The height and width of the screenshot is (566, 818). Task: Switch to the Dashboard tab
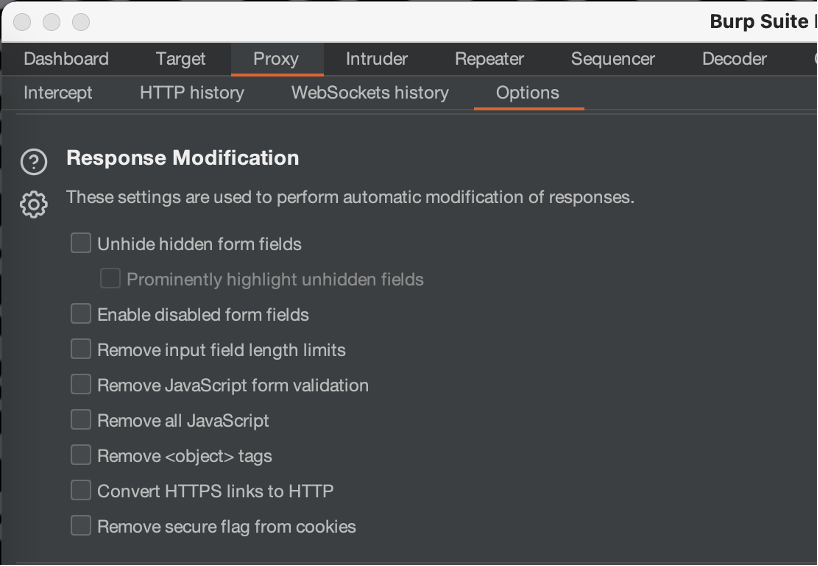(x=66, y=59)
